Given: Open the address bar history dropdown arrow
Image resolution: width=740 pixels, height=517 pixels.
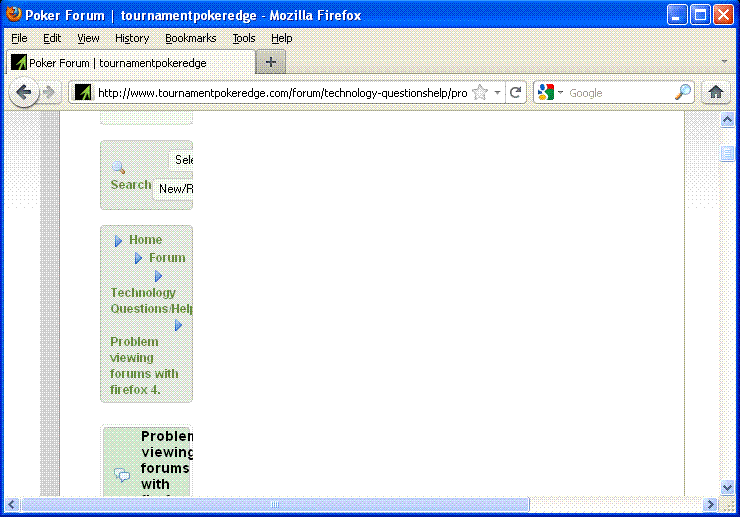Looking at the screenshot, I should point(497,93).
